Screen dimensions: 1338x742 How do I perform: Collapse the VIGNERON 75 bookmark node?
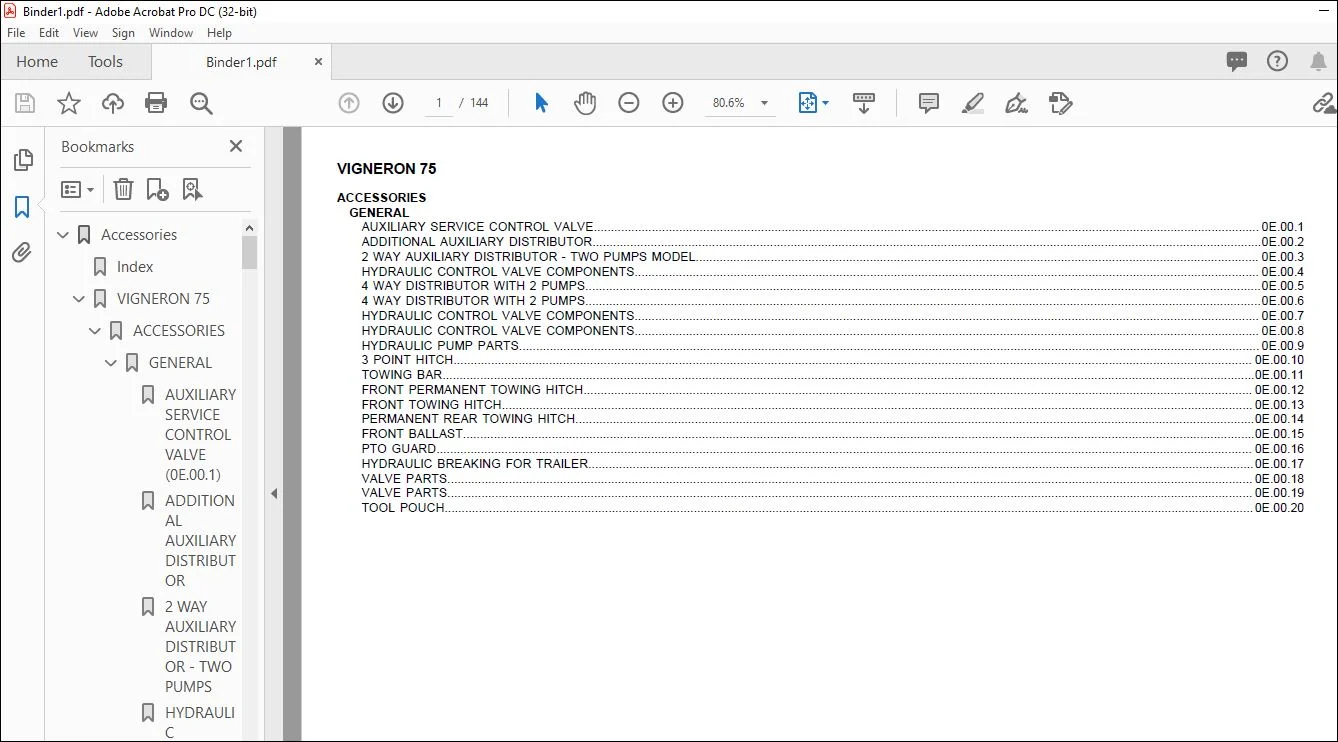(80, 299)
